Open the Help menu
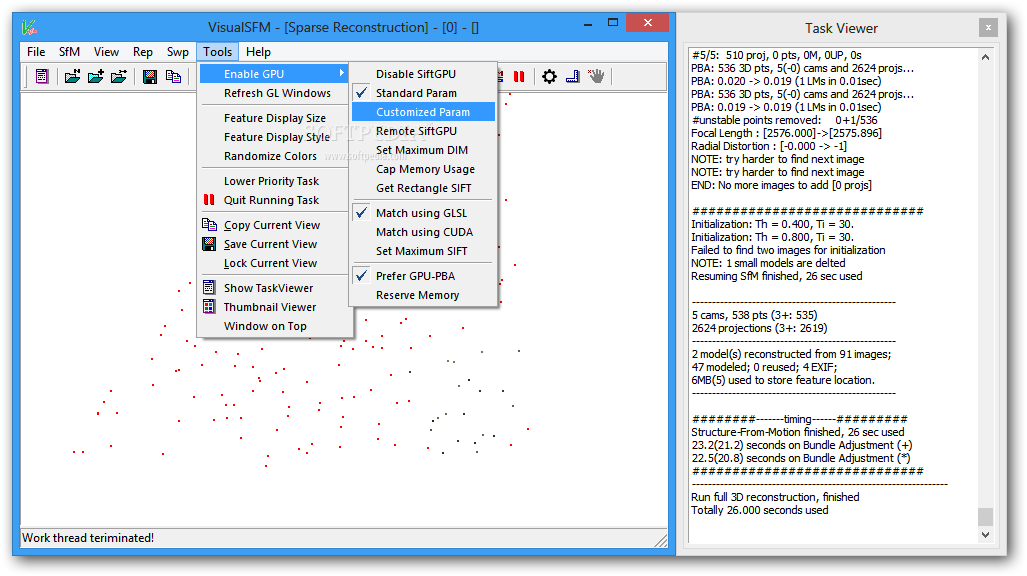This screenshot has width=1027, height=576. coord(258,52)
